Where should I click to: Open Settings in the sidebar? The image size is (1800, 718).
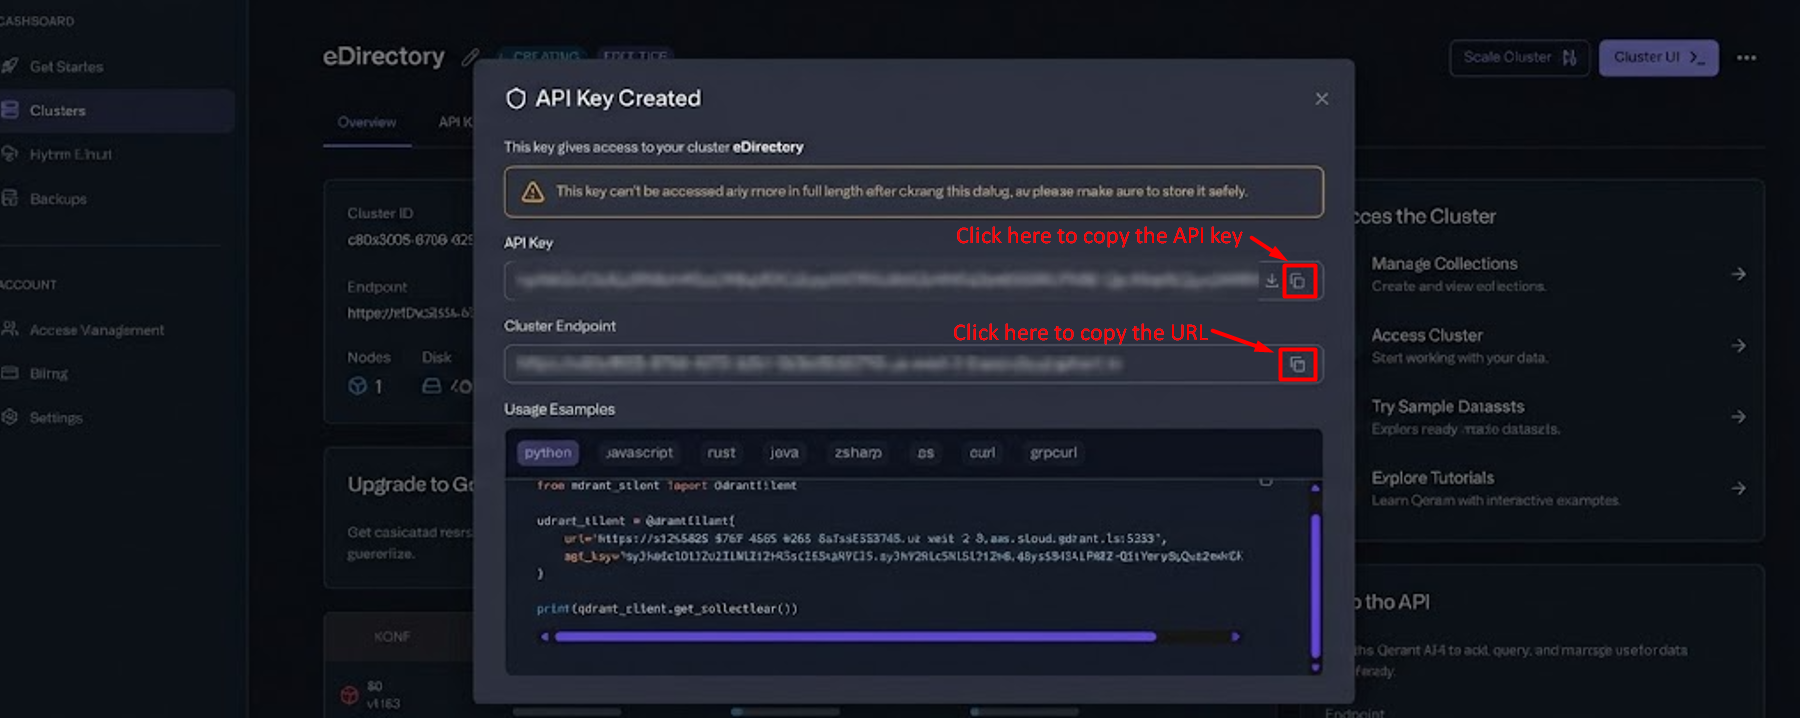[56, 418]
